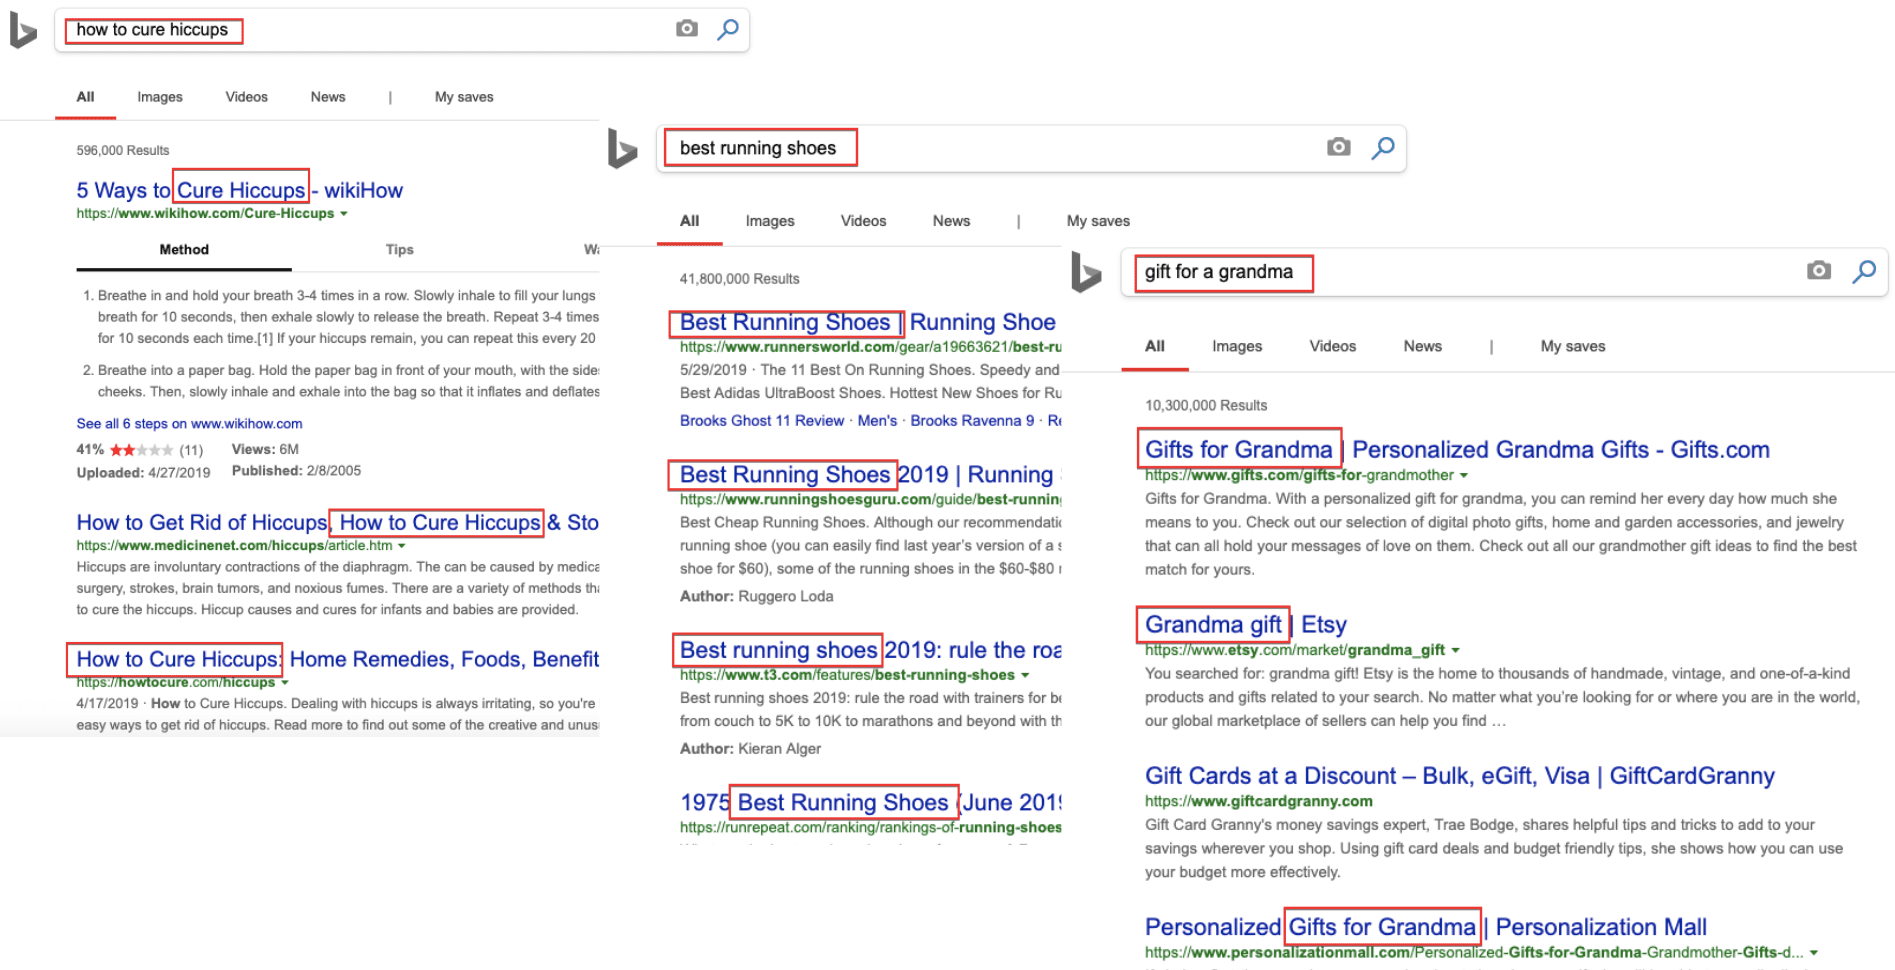
Task: Select Images tab in hiccups search
Action: (160, 97)
